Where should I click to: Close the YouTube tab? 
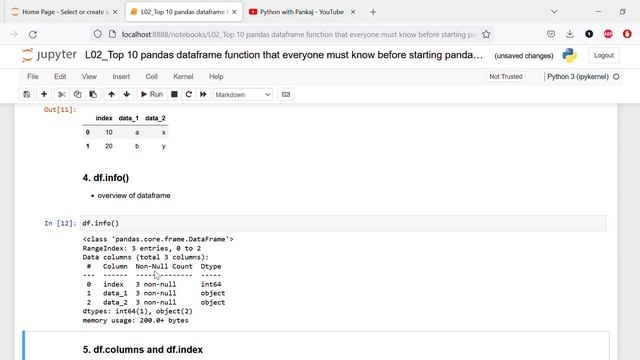(x=353, y=12)
